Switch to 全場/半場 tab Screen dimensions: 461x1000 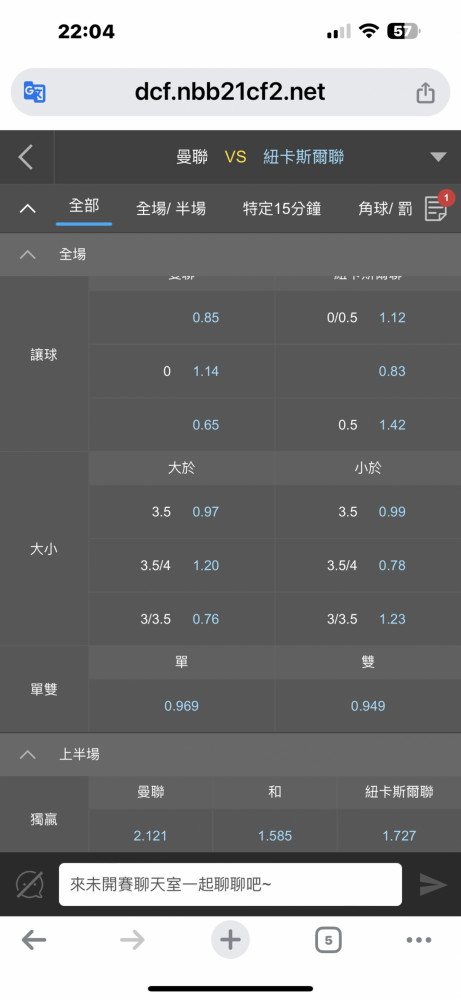coord(171,208)
